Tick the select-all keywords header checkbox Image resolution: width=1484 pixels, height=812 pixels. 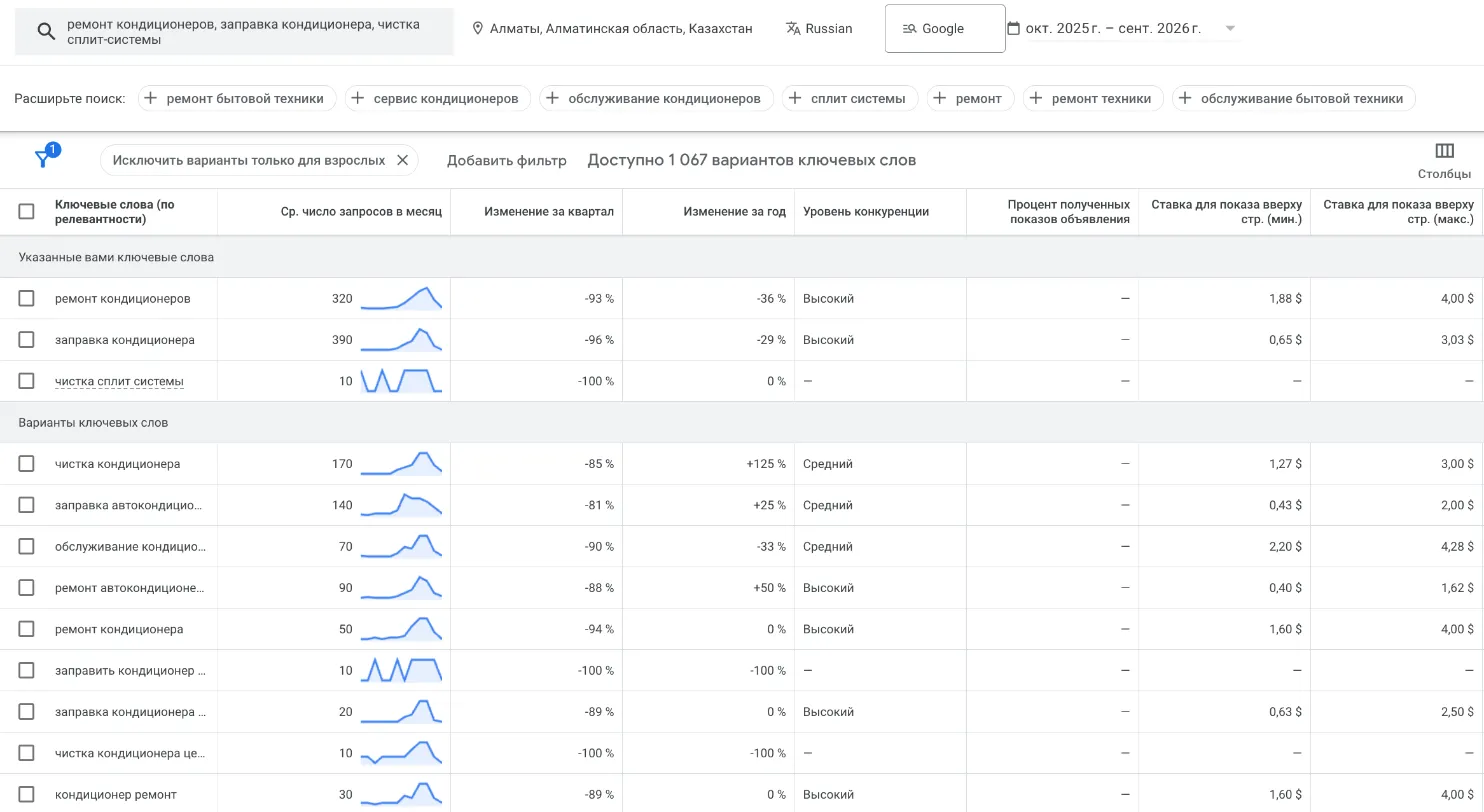(x=27, y=211)
